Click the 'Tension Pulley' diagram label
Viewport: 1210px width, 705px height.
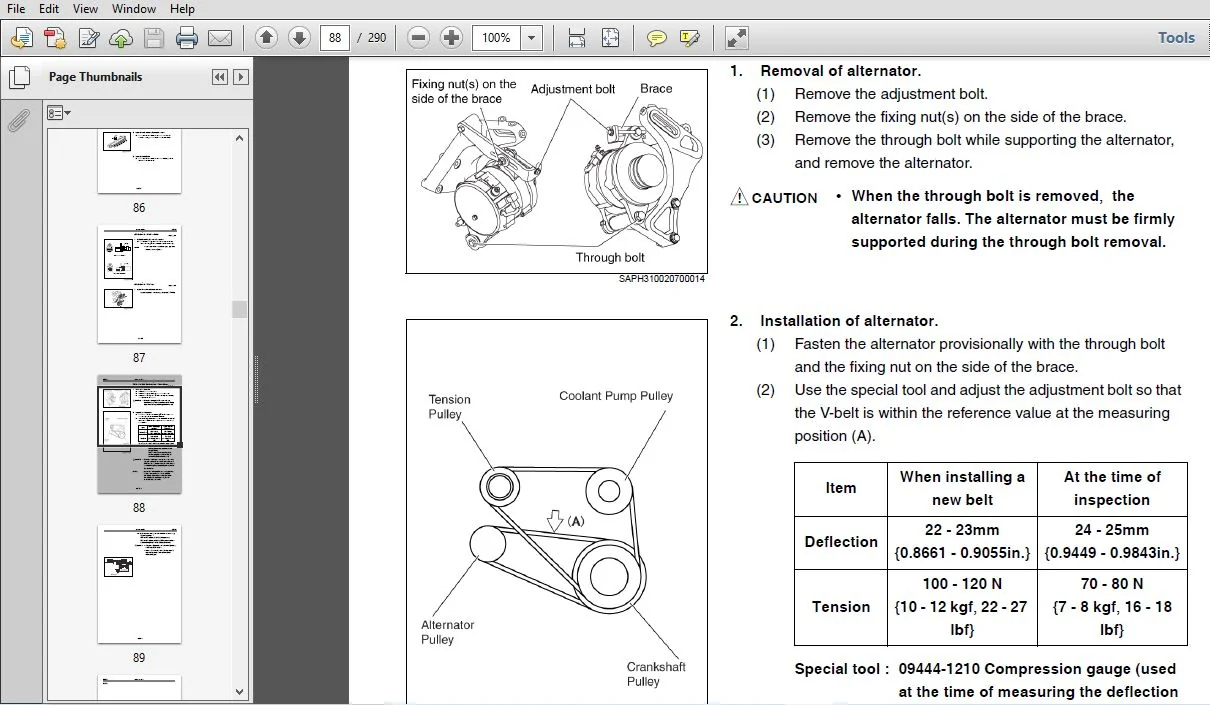[x=449, y=407]
